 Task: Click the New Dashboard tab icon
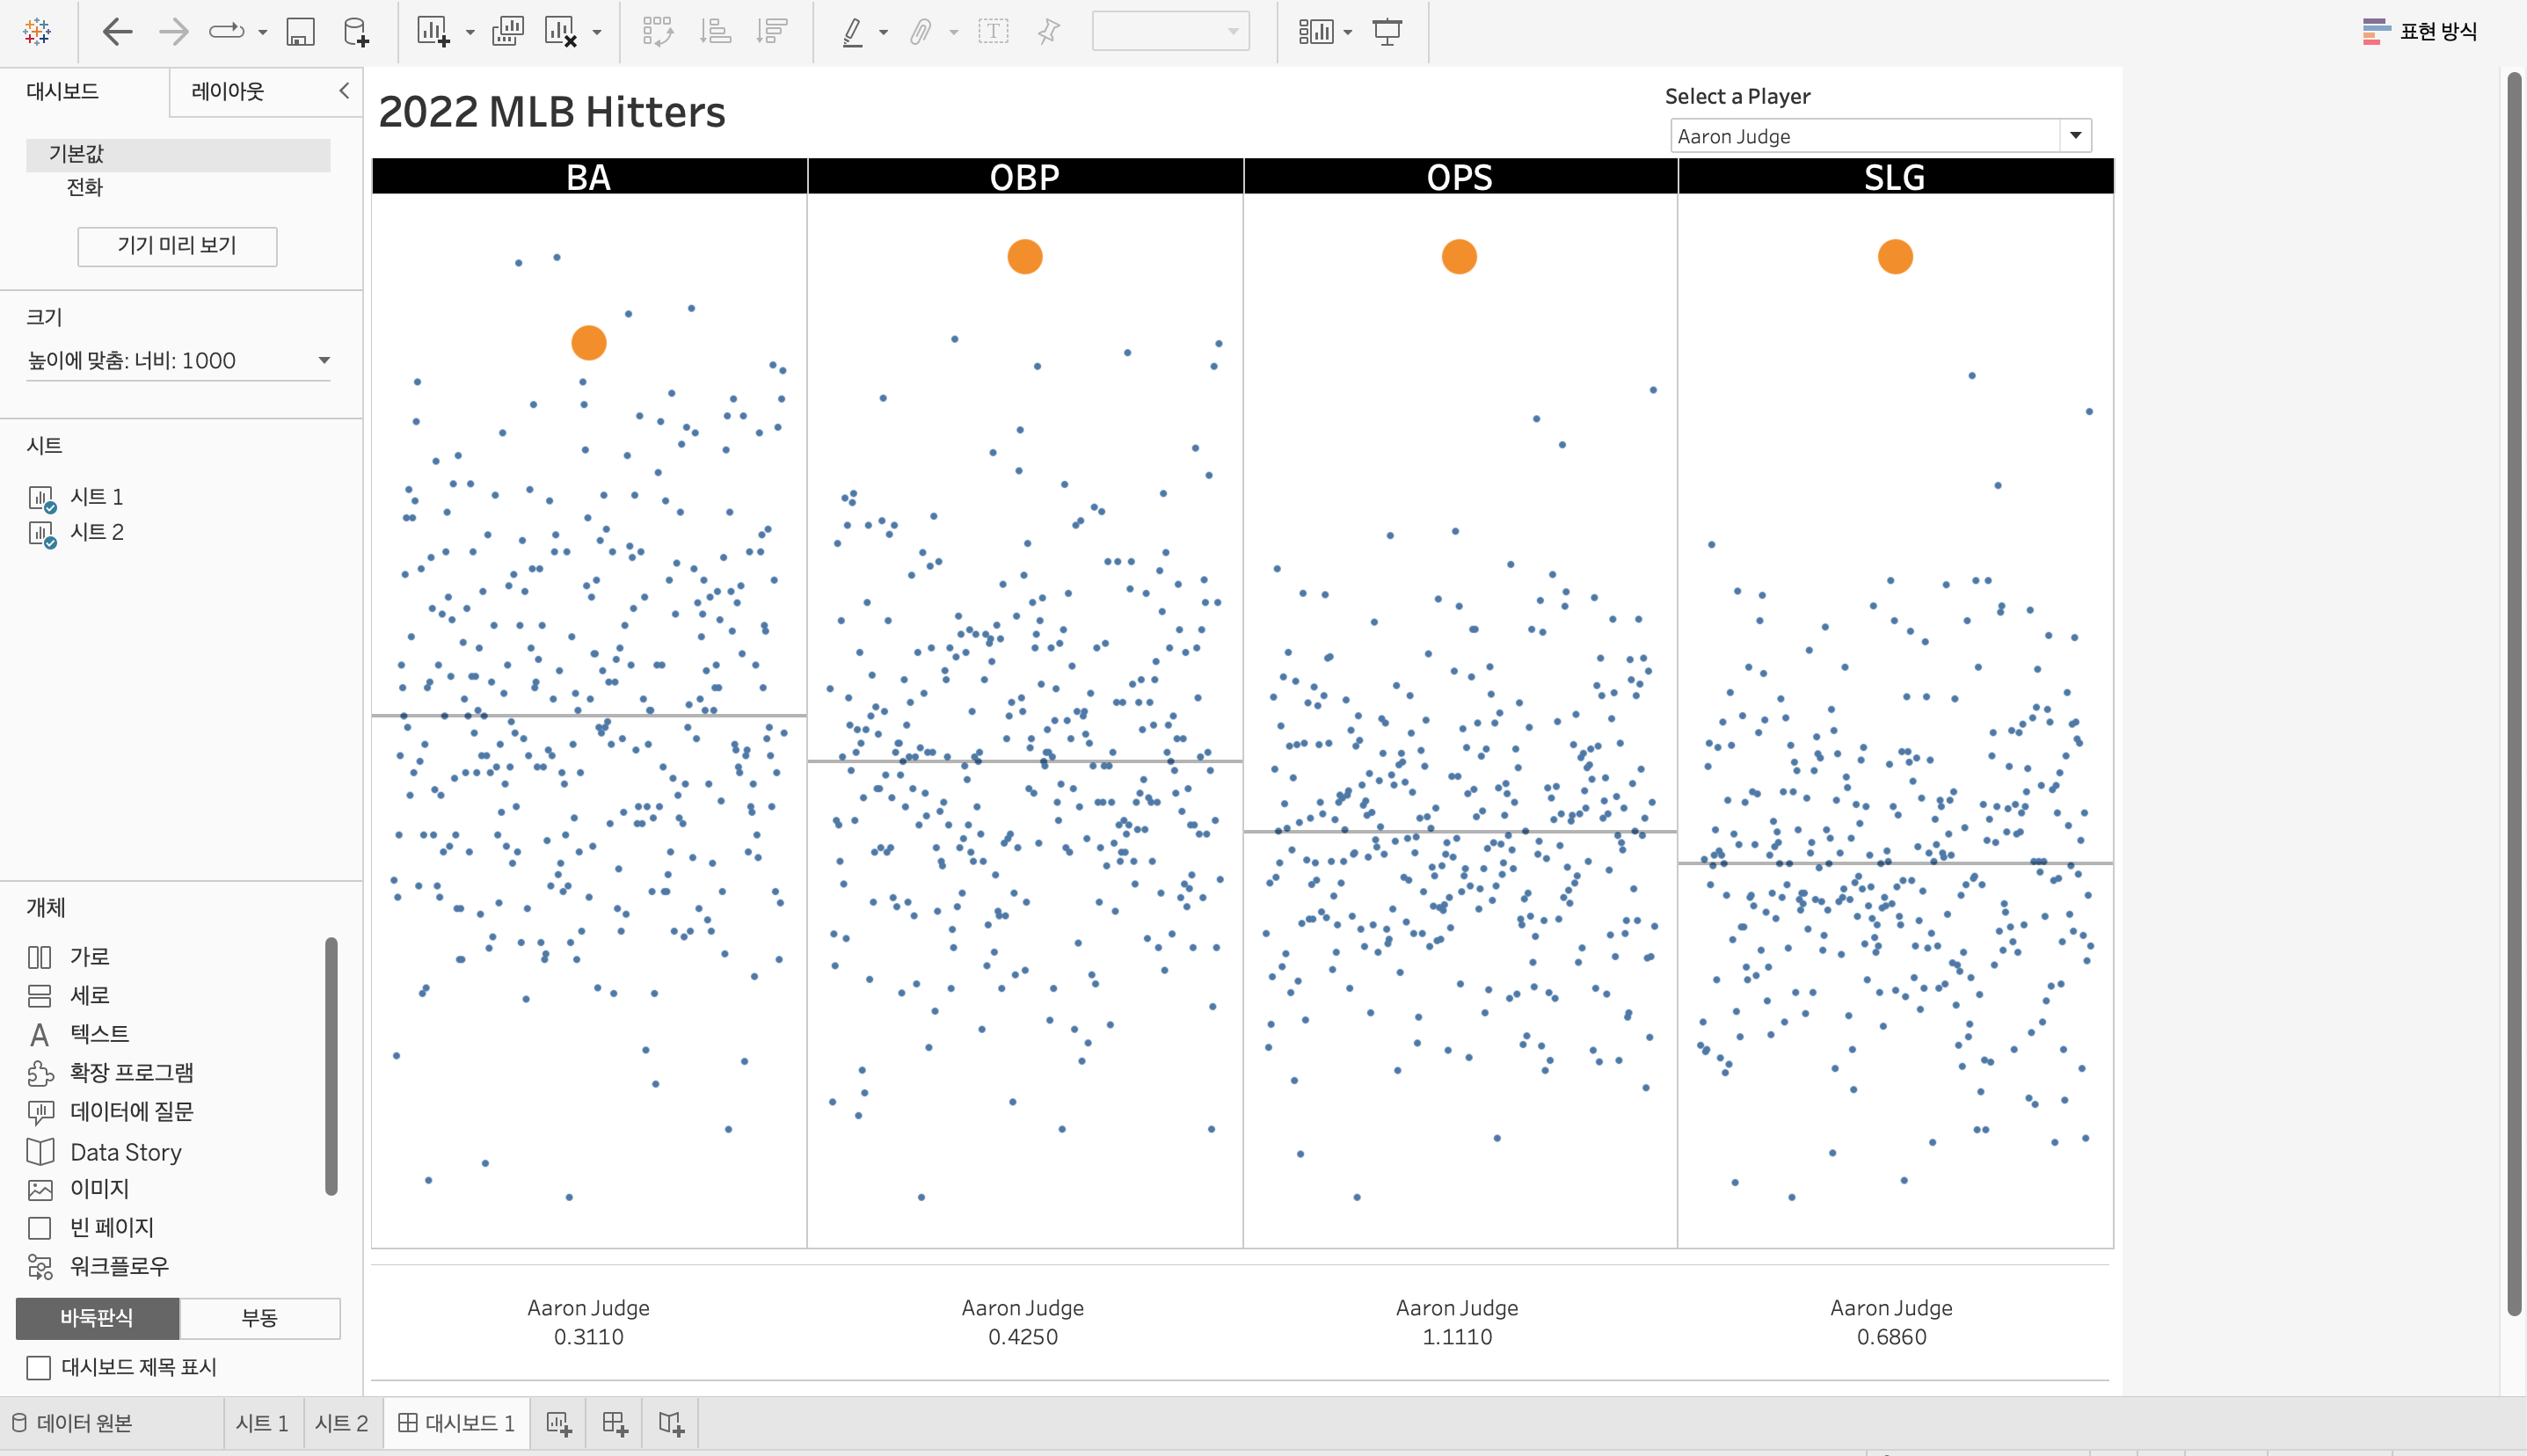click(x=615, y=1423)
